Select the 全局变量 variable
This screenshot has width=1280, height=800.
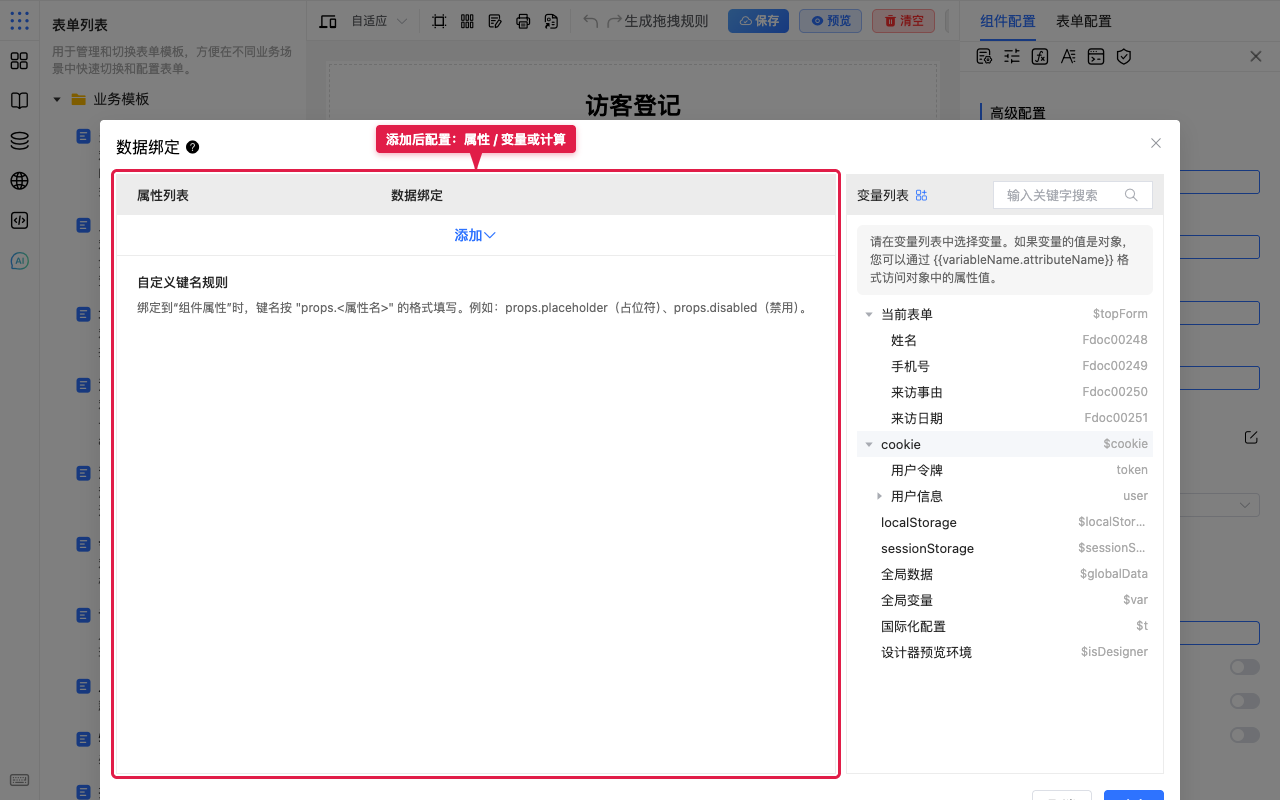pyautogui.click(x=1005, y=601)
